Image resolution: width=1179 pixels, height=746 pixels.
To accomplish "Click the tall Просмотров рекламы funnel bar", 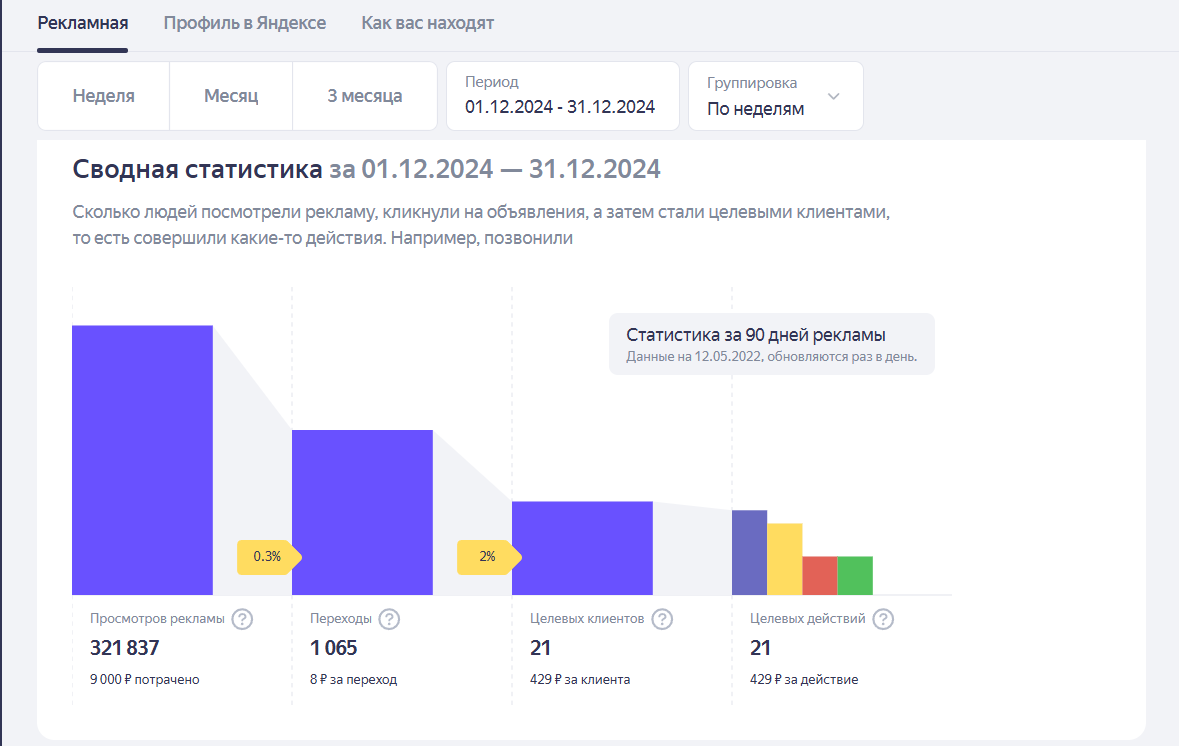I will coord(142,460).
